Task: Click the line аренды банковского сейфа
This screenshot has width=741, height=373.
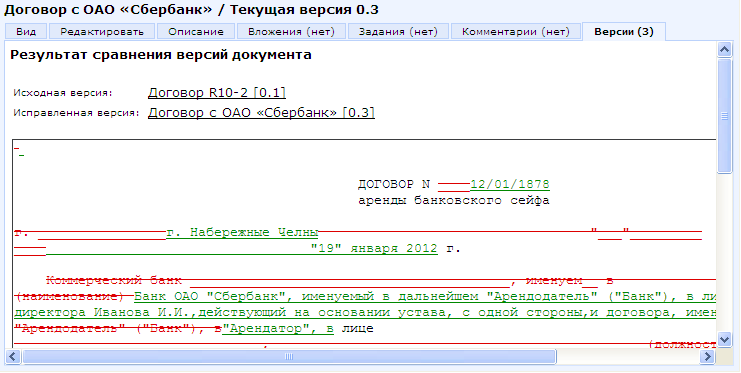Action: [454, 200]
